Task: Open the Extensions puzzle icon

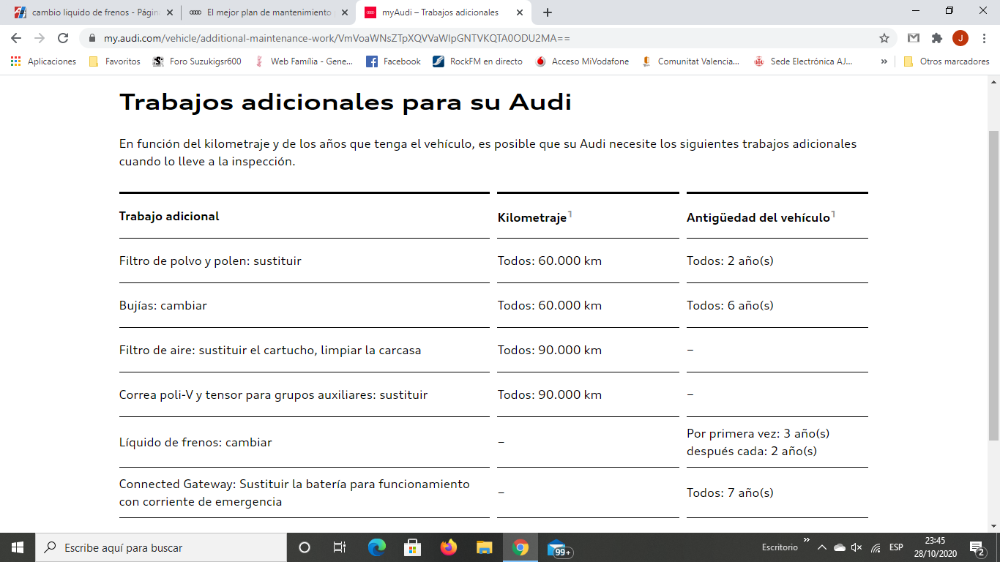Action: (937, 38)
